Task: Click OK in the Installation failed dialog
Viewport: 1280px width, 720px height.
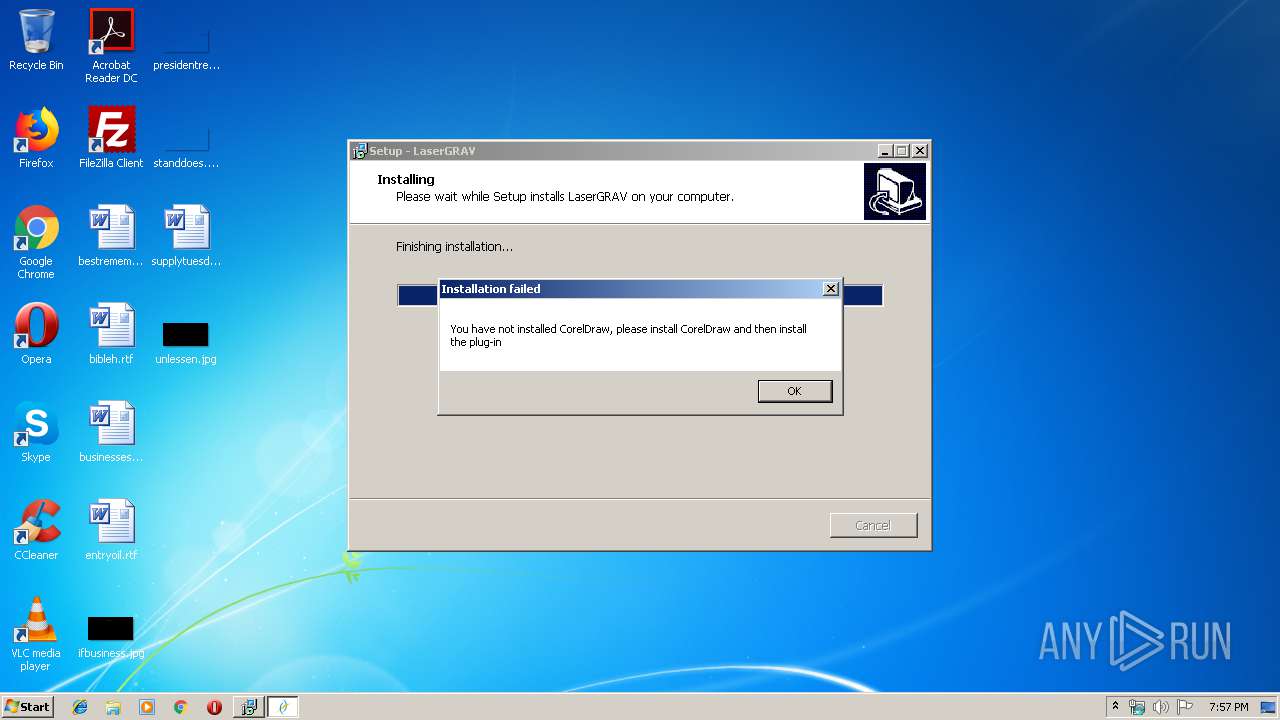Action: pyautogui.click(x=795, y=391)
